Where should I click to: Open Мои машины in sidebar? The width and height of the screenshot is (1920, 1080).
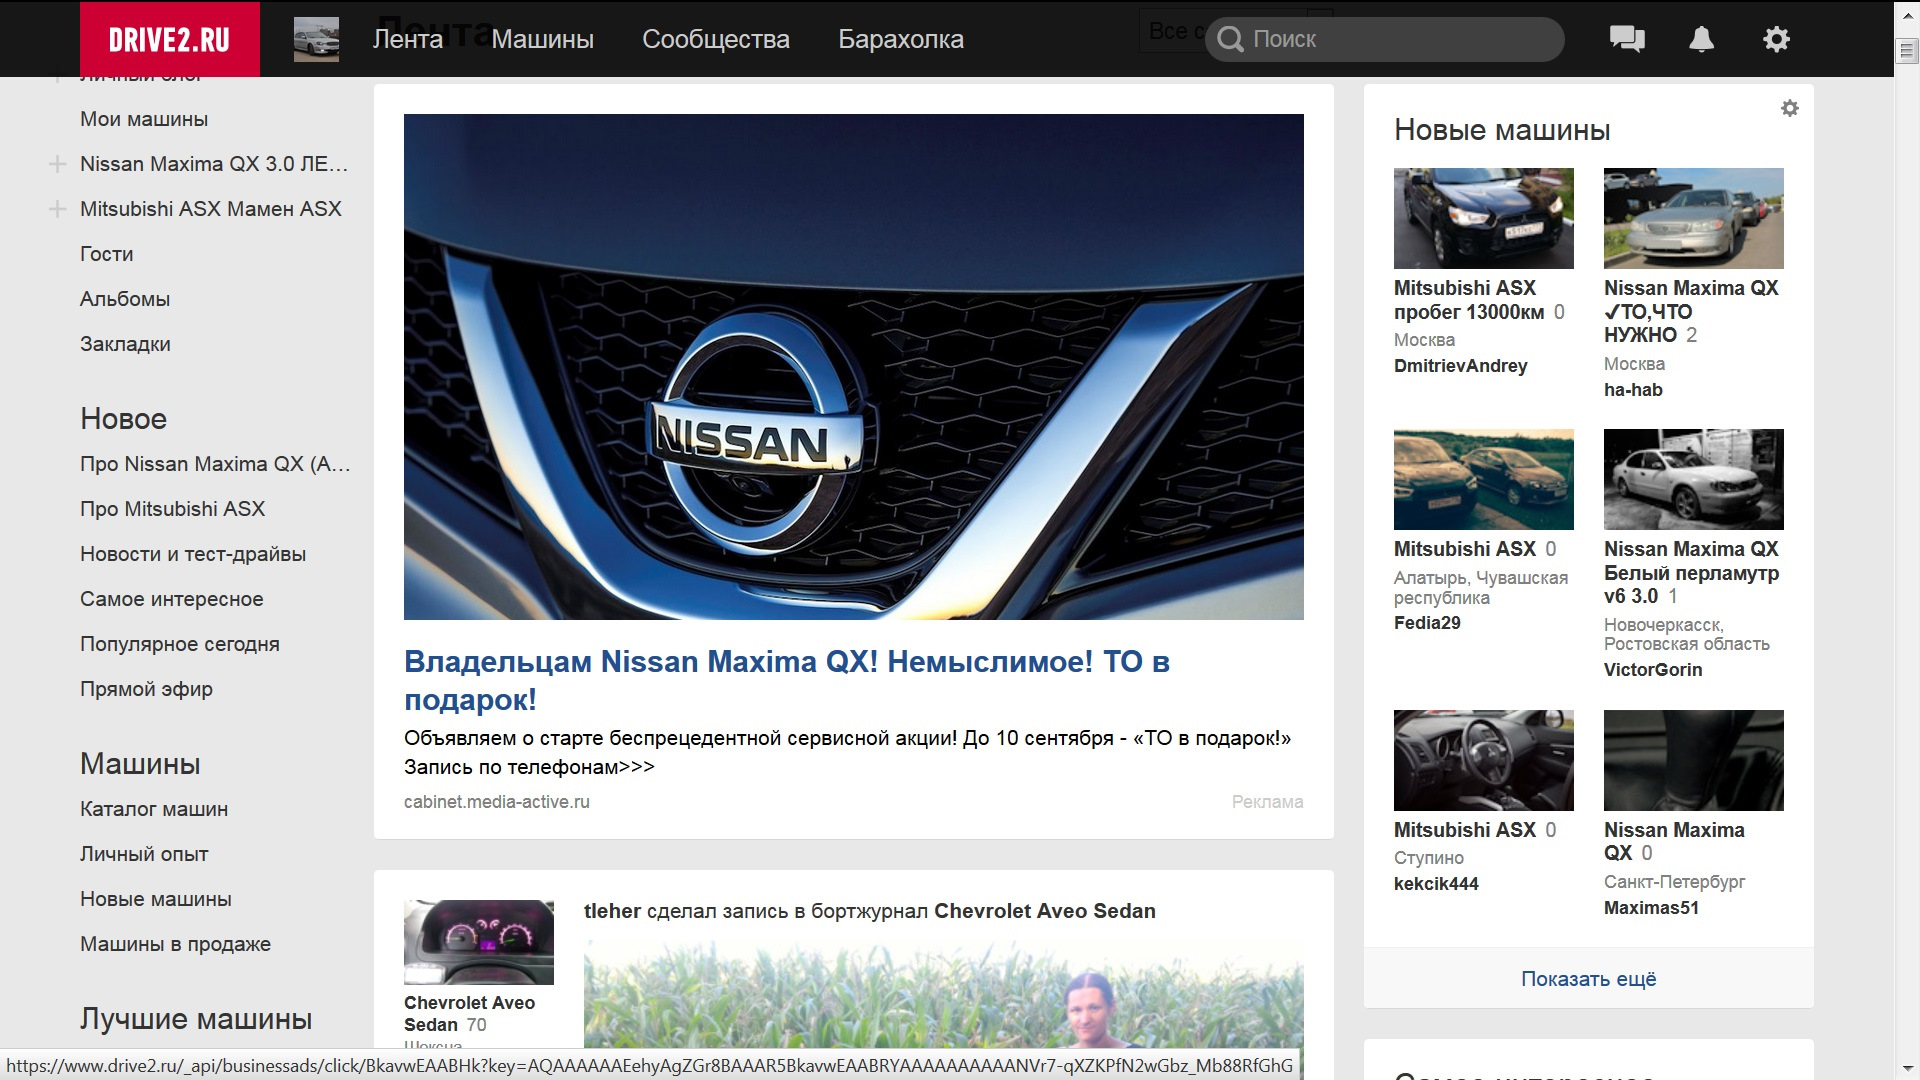coord(144,119)
